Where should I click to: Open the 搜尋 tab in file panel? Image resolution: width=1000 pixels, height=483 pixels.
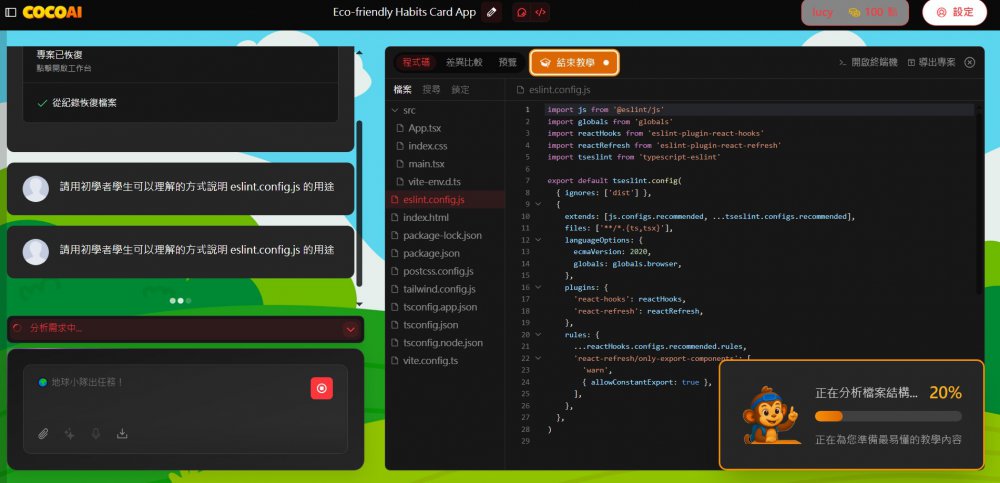point(431,89)
